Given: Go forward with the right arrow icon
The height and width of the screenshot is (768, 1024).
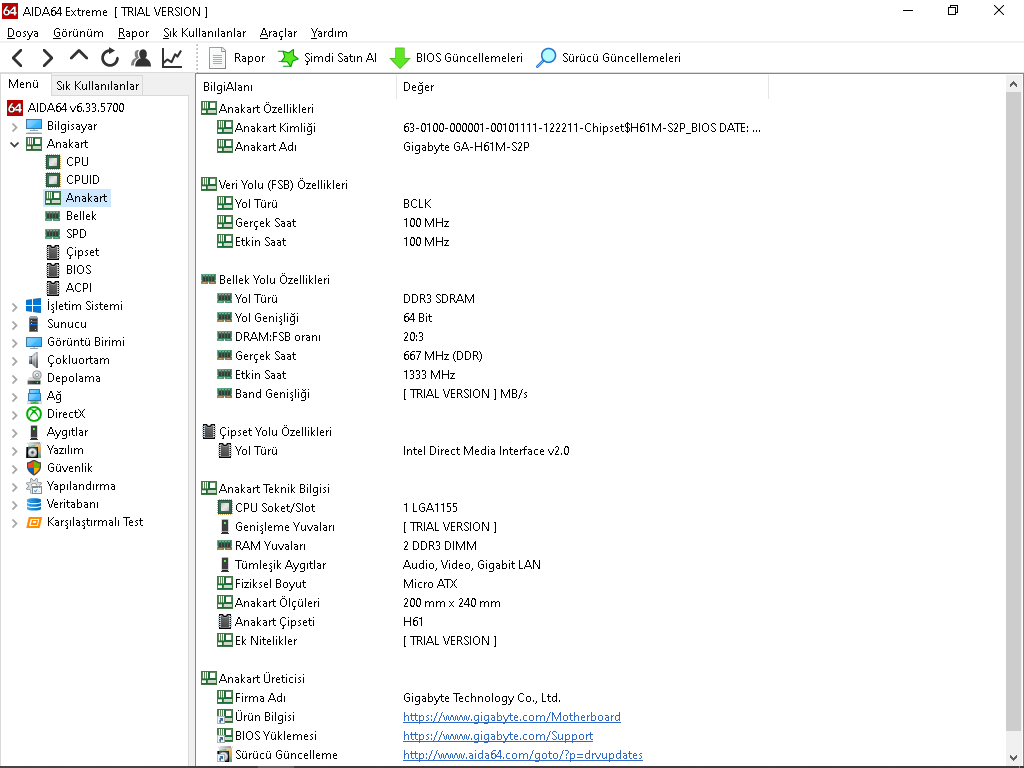Looking at the screenshot, I should [x=48, y=58].
